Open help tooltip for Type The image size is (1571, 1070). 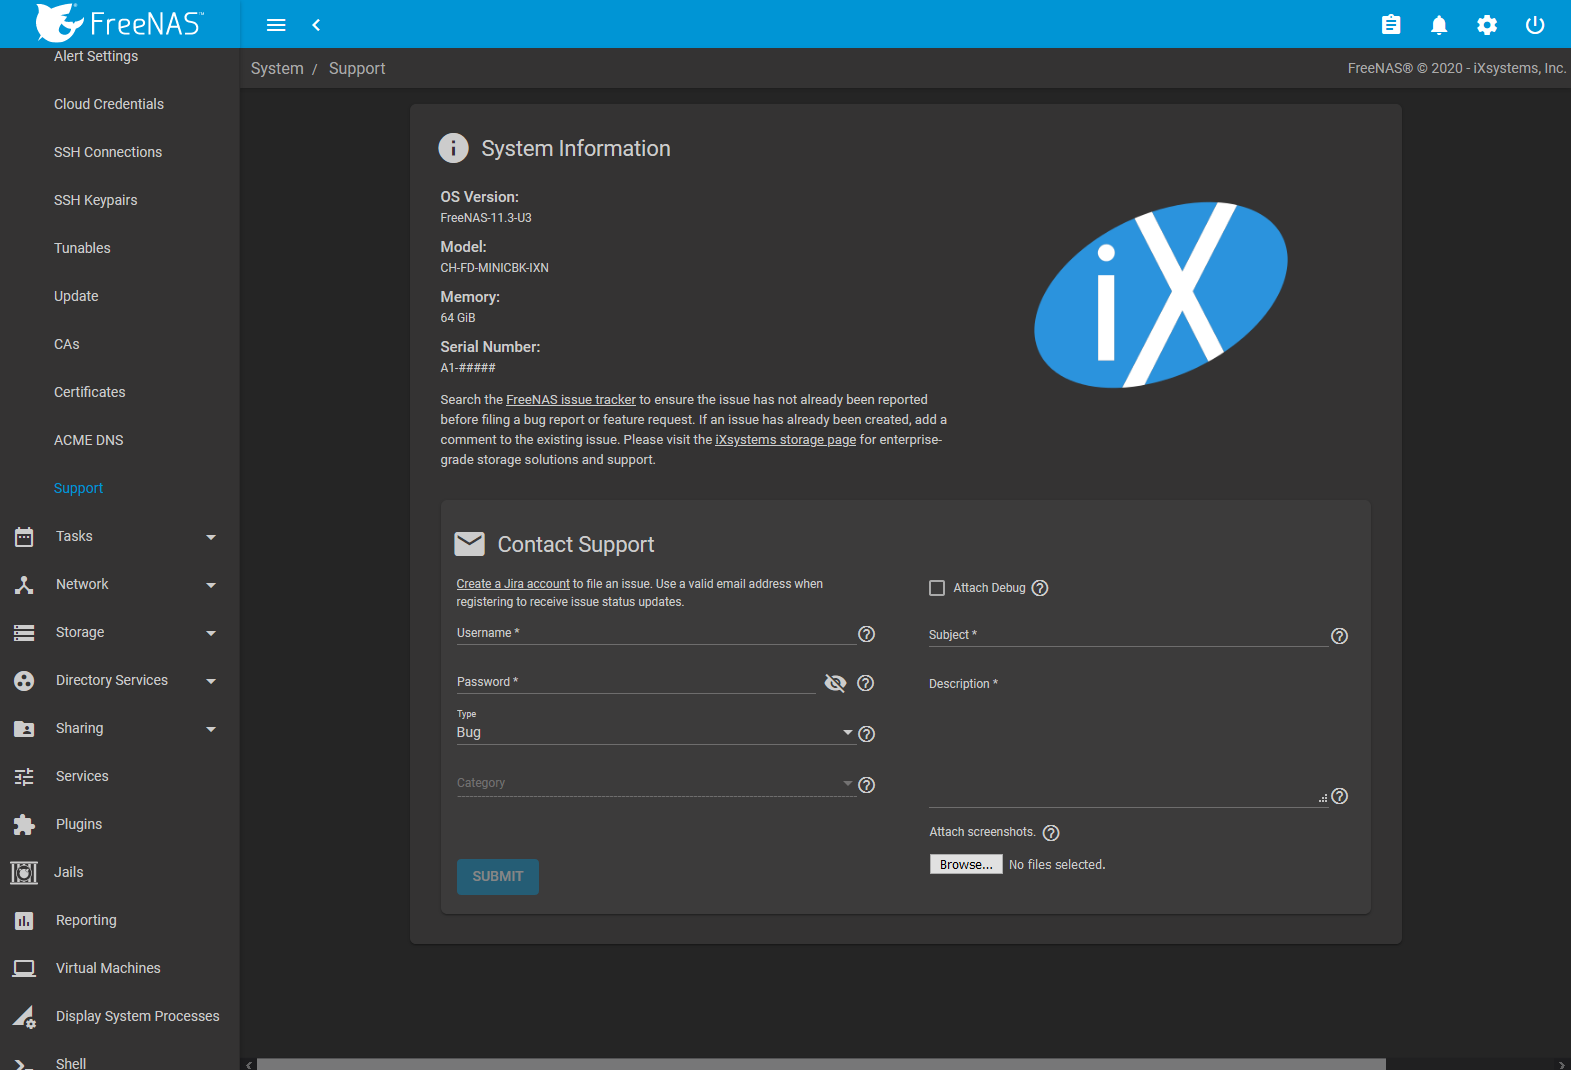pyautogui.click(x=867, y=734)
